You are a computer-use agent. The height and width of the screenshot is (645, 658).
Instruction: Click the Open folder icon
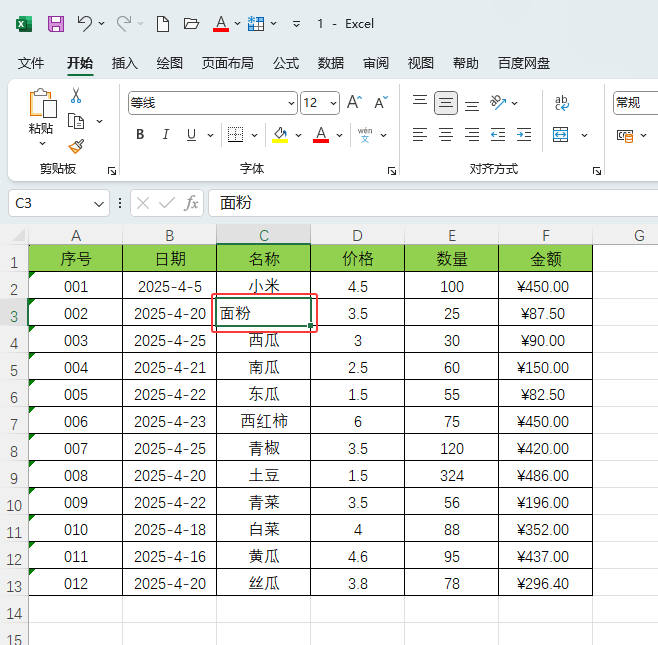click(191, 24)
